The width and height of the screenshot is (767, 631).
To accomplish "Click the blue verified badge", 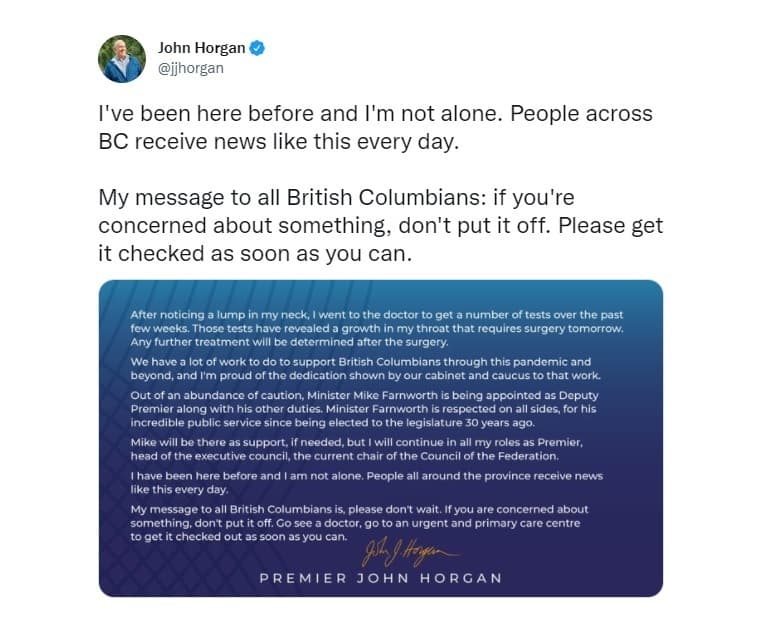I will [x=257, y=48].
